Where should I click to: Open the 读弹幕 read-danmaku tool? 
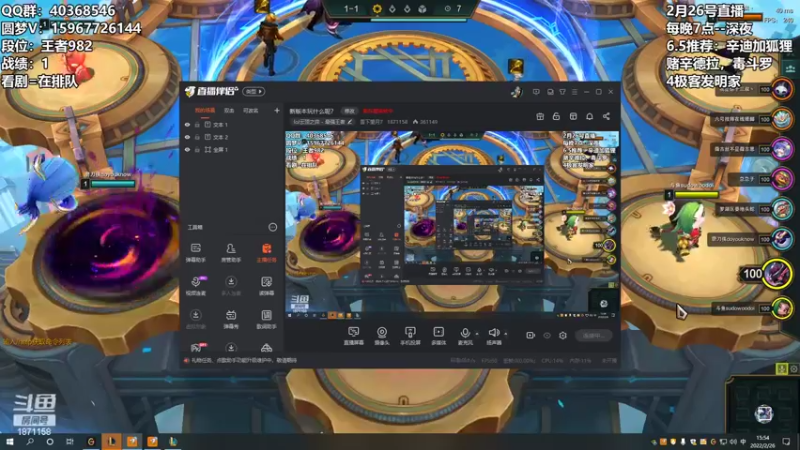tap(266, 286)
